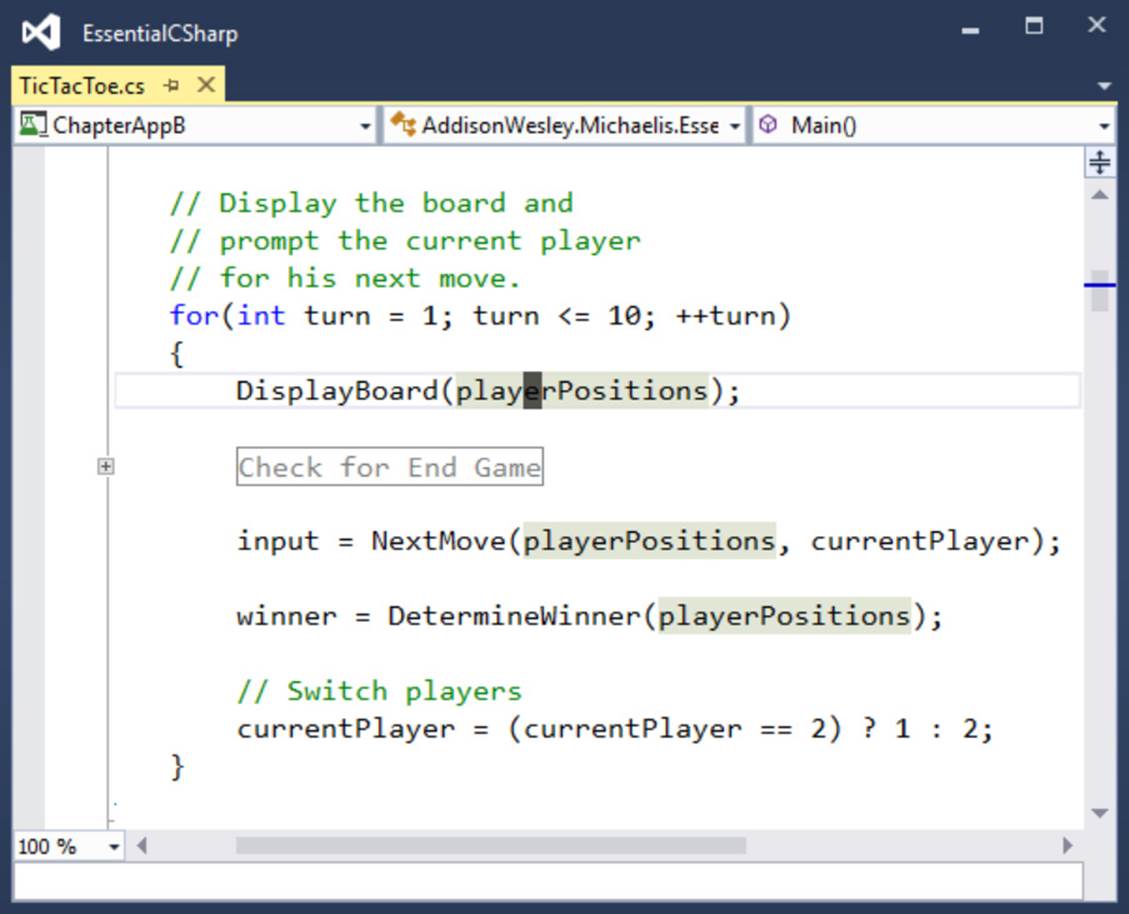Click the vertical scrollbar up arrow
1129x914 pixels.
click(x=1099, y=195)
